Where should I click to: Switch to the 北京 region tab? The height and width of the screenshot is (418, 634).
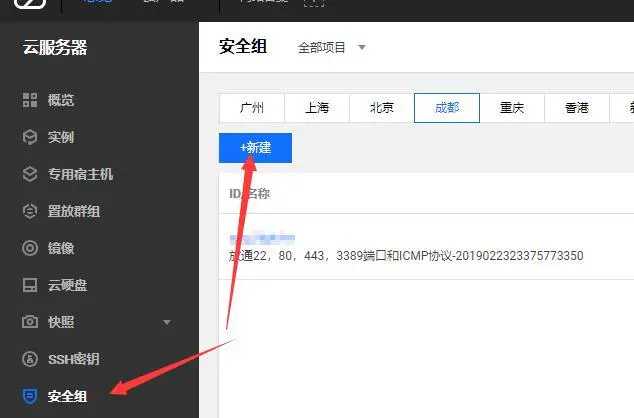pyautogui.click(x=382, y=108)
